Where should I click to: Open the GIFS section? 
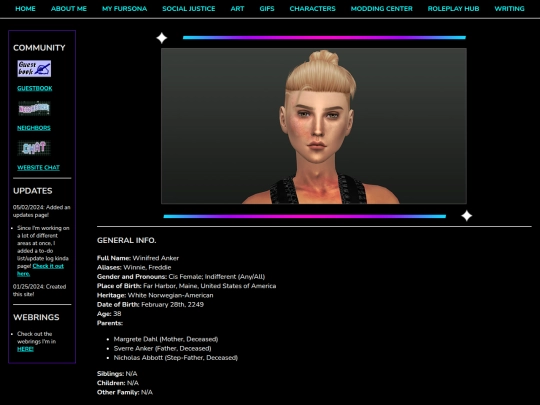(267, 9)
